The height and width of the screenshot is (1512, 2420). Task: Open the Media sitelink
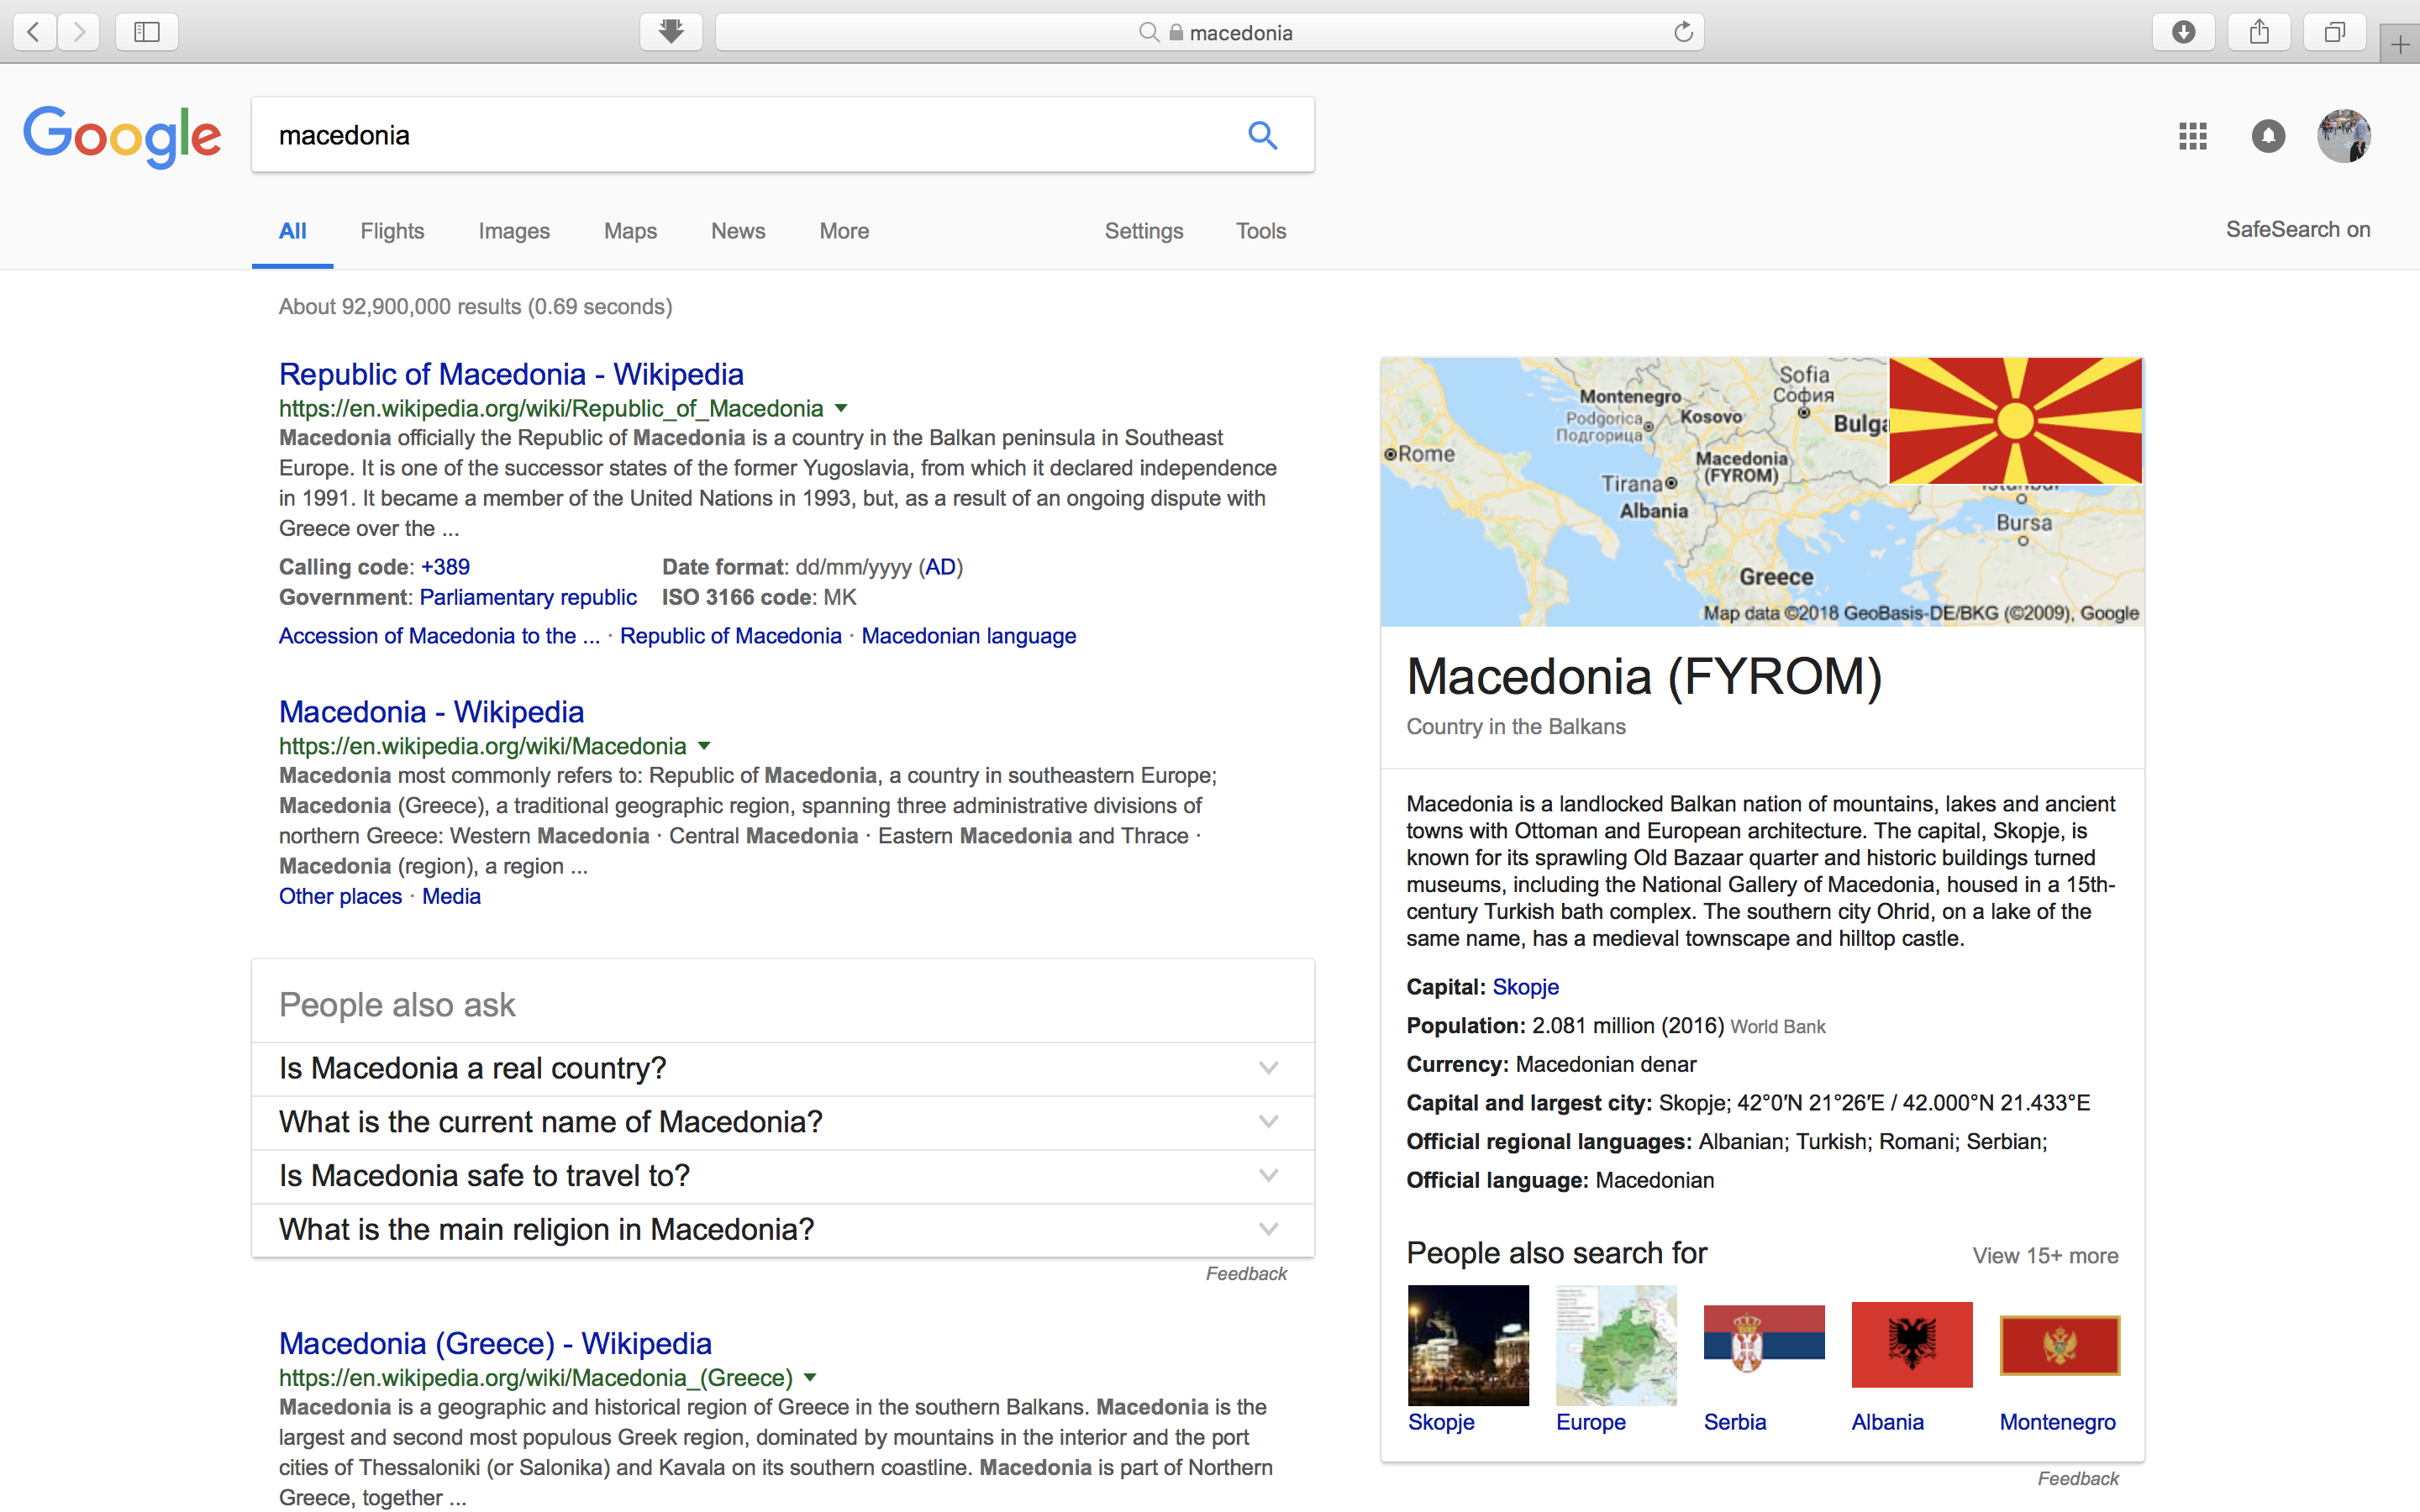(451, 896)
